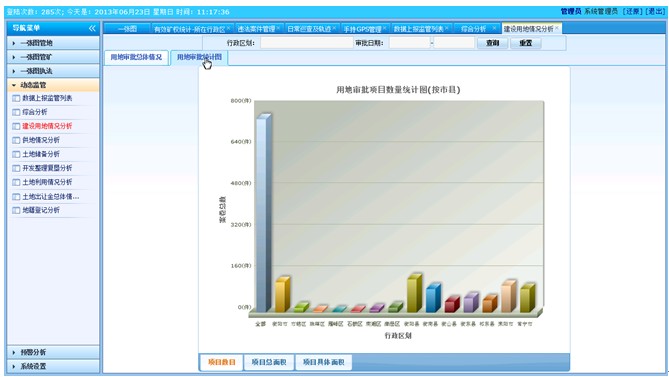Click the 查询 button
Viewport: 669px width, 377px height.
492,43
